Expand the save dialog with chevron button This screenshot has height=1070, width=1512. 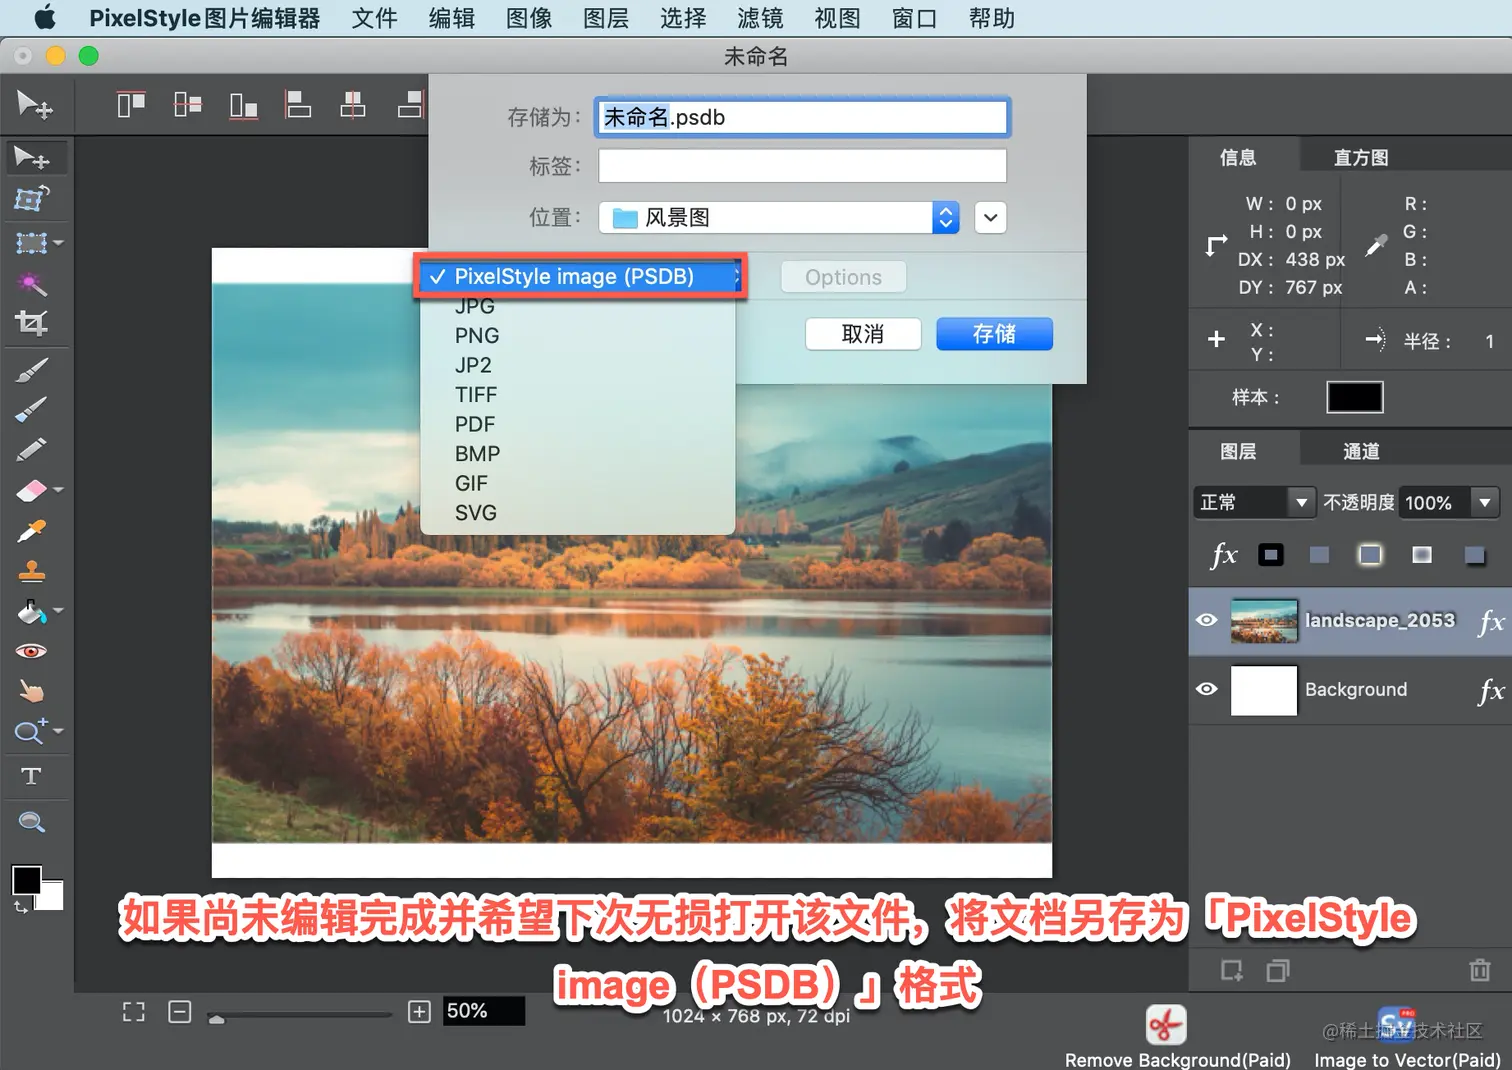(990, 217)
